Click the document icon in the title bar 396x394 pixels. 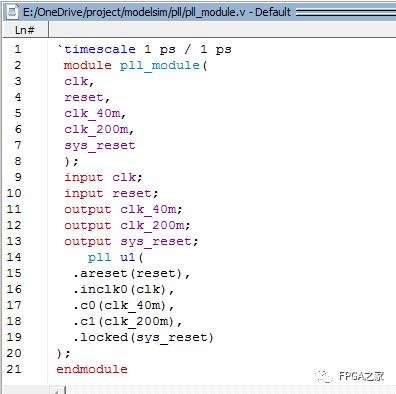(14, 12)
